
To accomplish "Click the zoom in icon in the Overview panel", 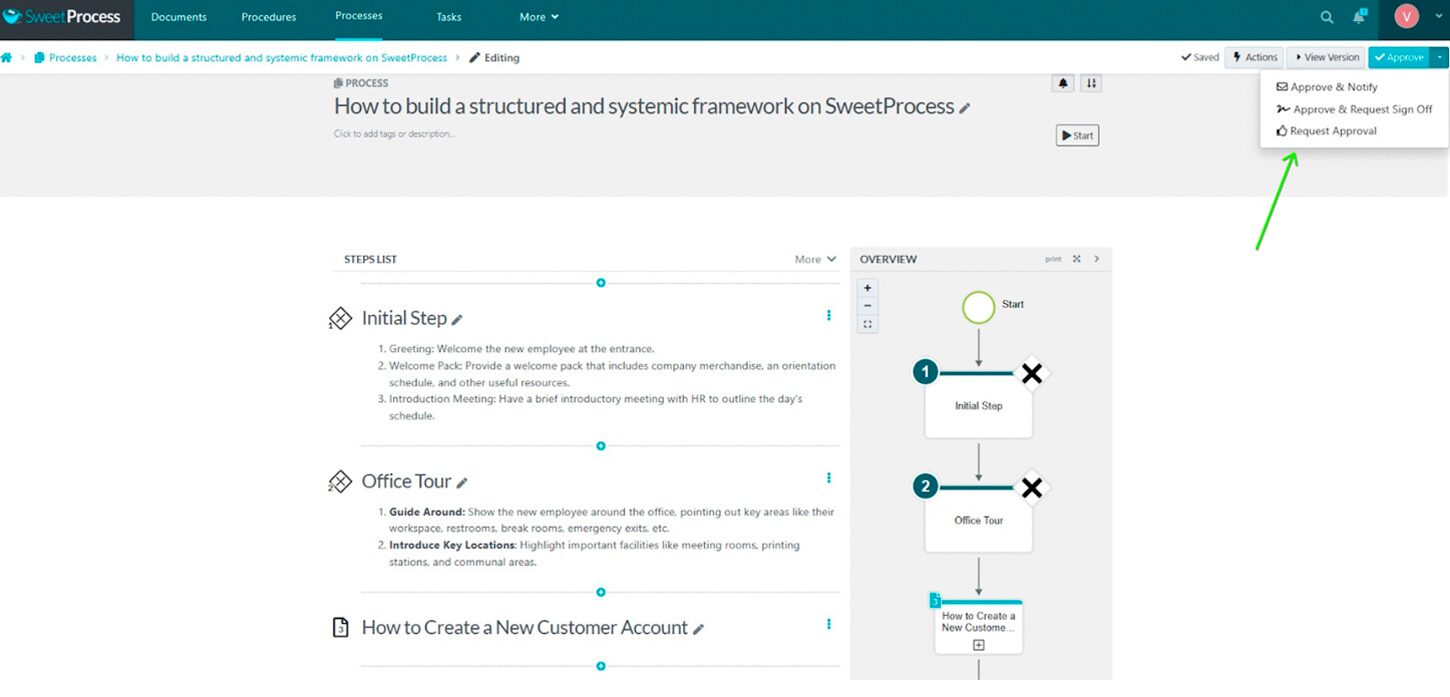I will point(867,287).
